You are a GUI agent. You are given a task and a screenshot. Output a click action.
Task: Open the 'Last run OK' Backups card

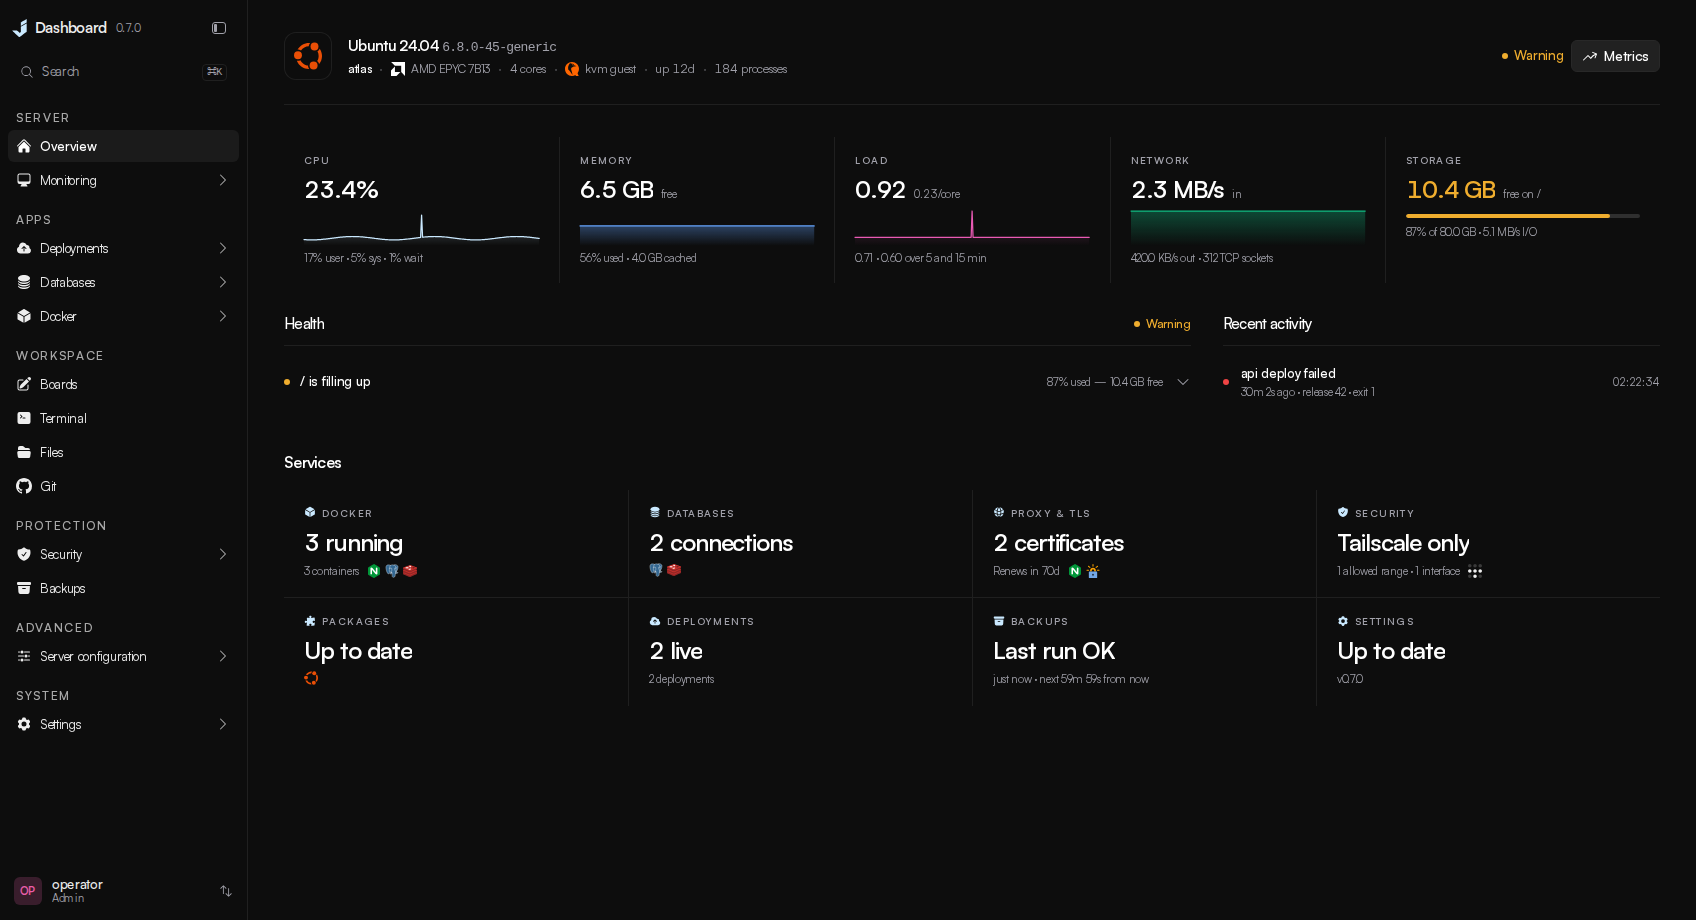(x=1144, y=652)
